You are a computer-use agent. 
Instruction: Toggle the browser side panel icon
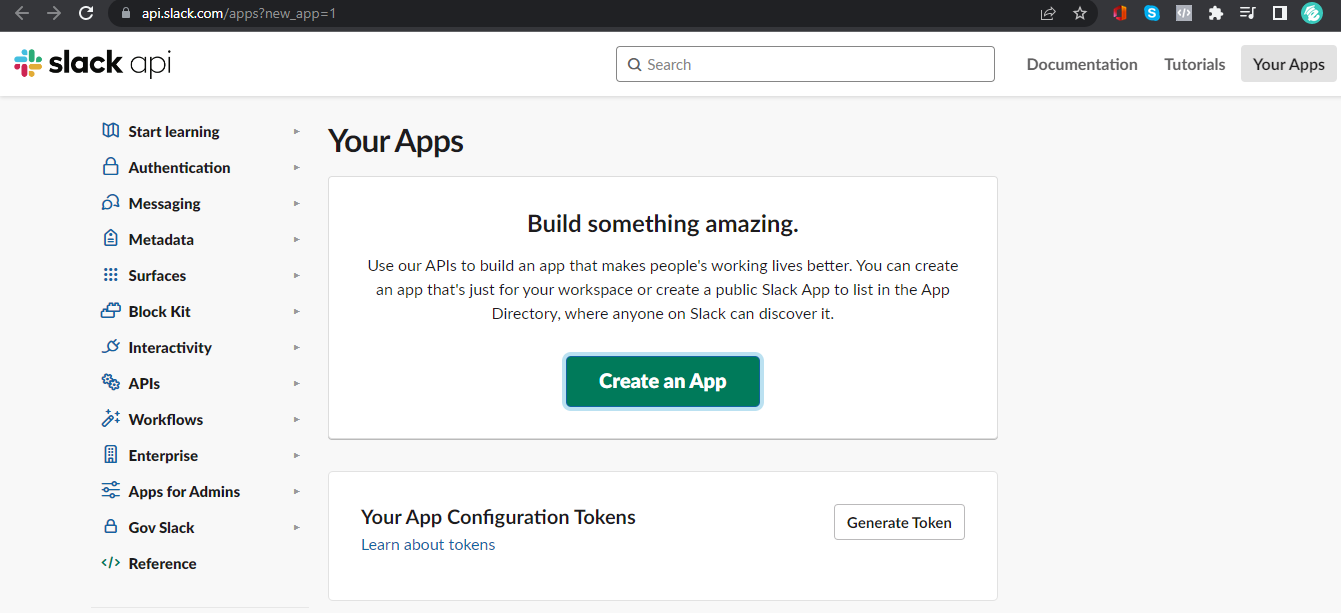1279,13
